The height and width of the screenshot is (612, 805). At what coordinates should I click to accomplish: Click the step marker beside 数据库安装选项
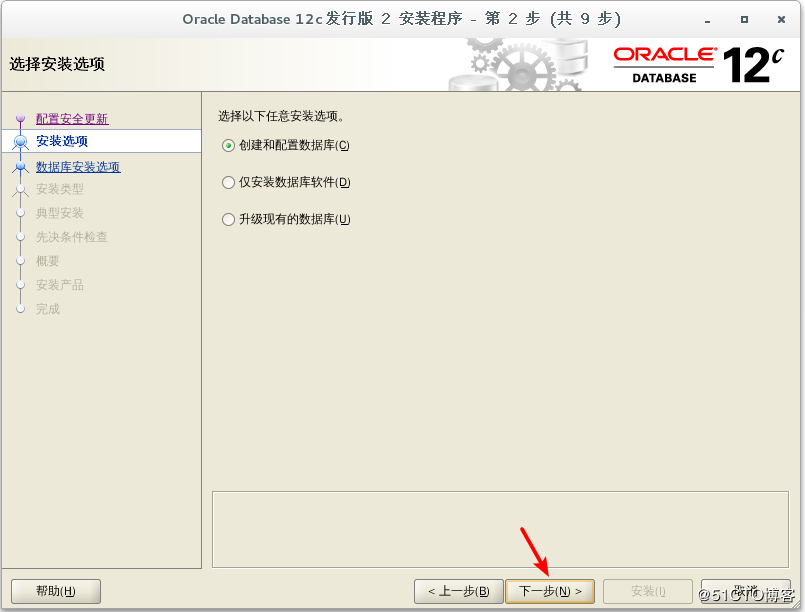pyautogui.click(x=21, y=167)
